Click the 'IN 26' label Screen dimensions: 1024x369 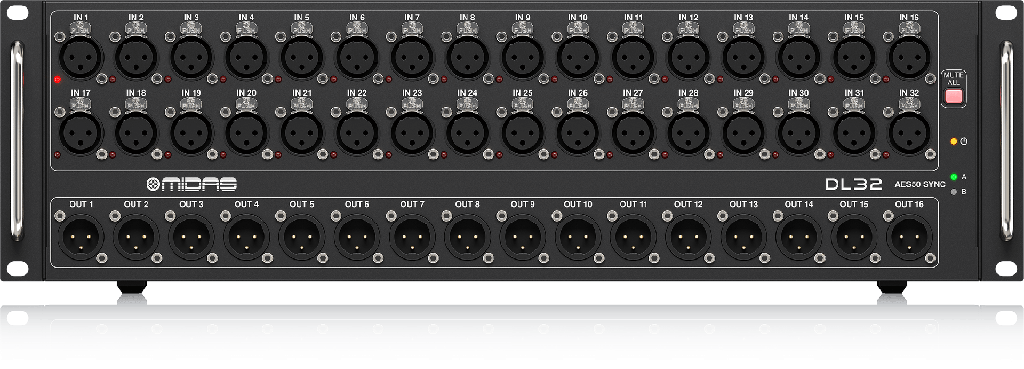pos(578,93)
